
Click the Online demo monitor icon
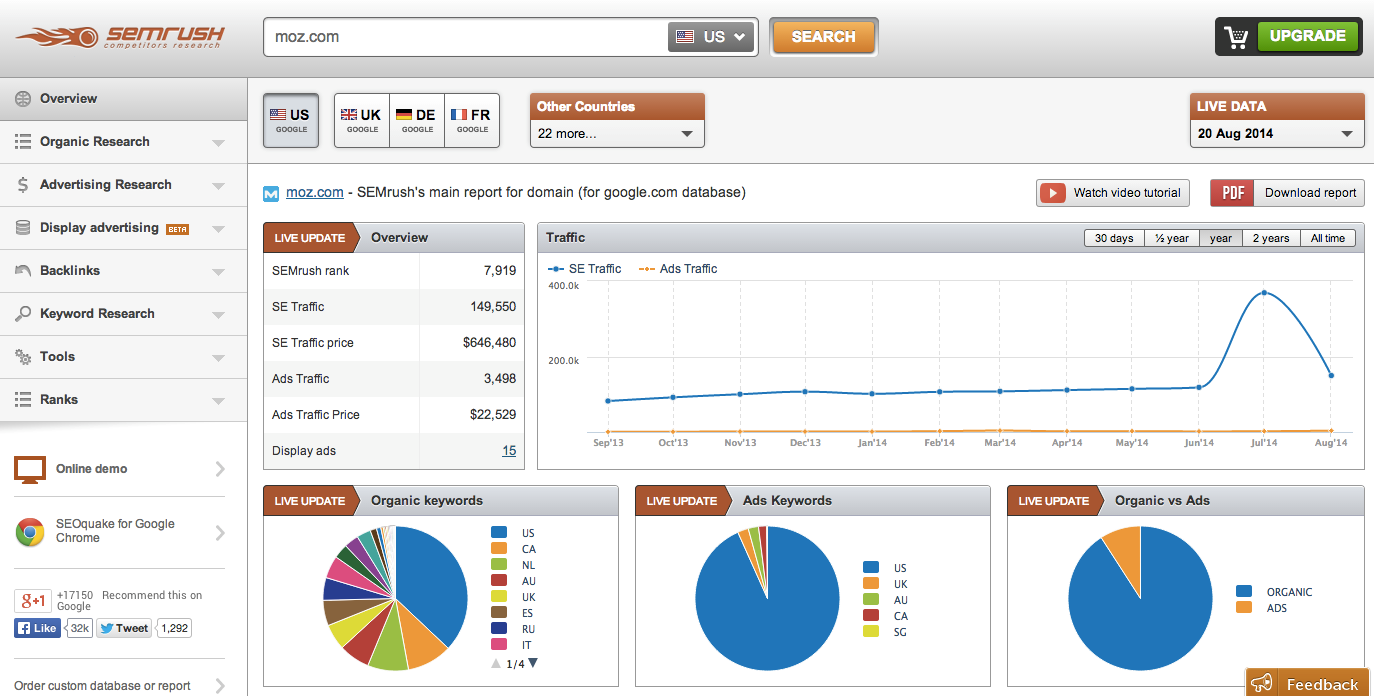pyautogui.click(x=30, y=469)
